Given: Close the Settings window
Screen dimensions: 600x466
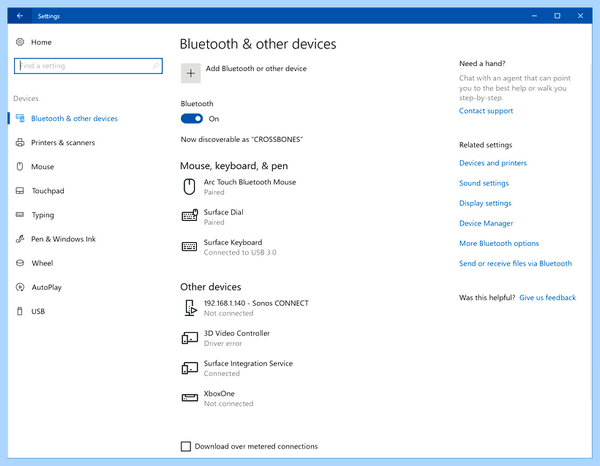Looking at the screenshot, I should tap(580, 16).
